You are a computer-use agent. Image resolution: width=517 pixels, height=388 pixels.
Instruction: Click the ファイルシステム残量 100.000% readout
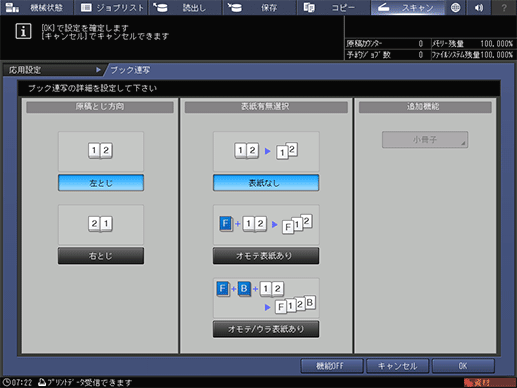pos(496,55)
